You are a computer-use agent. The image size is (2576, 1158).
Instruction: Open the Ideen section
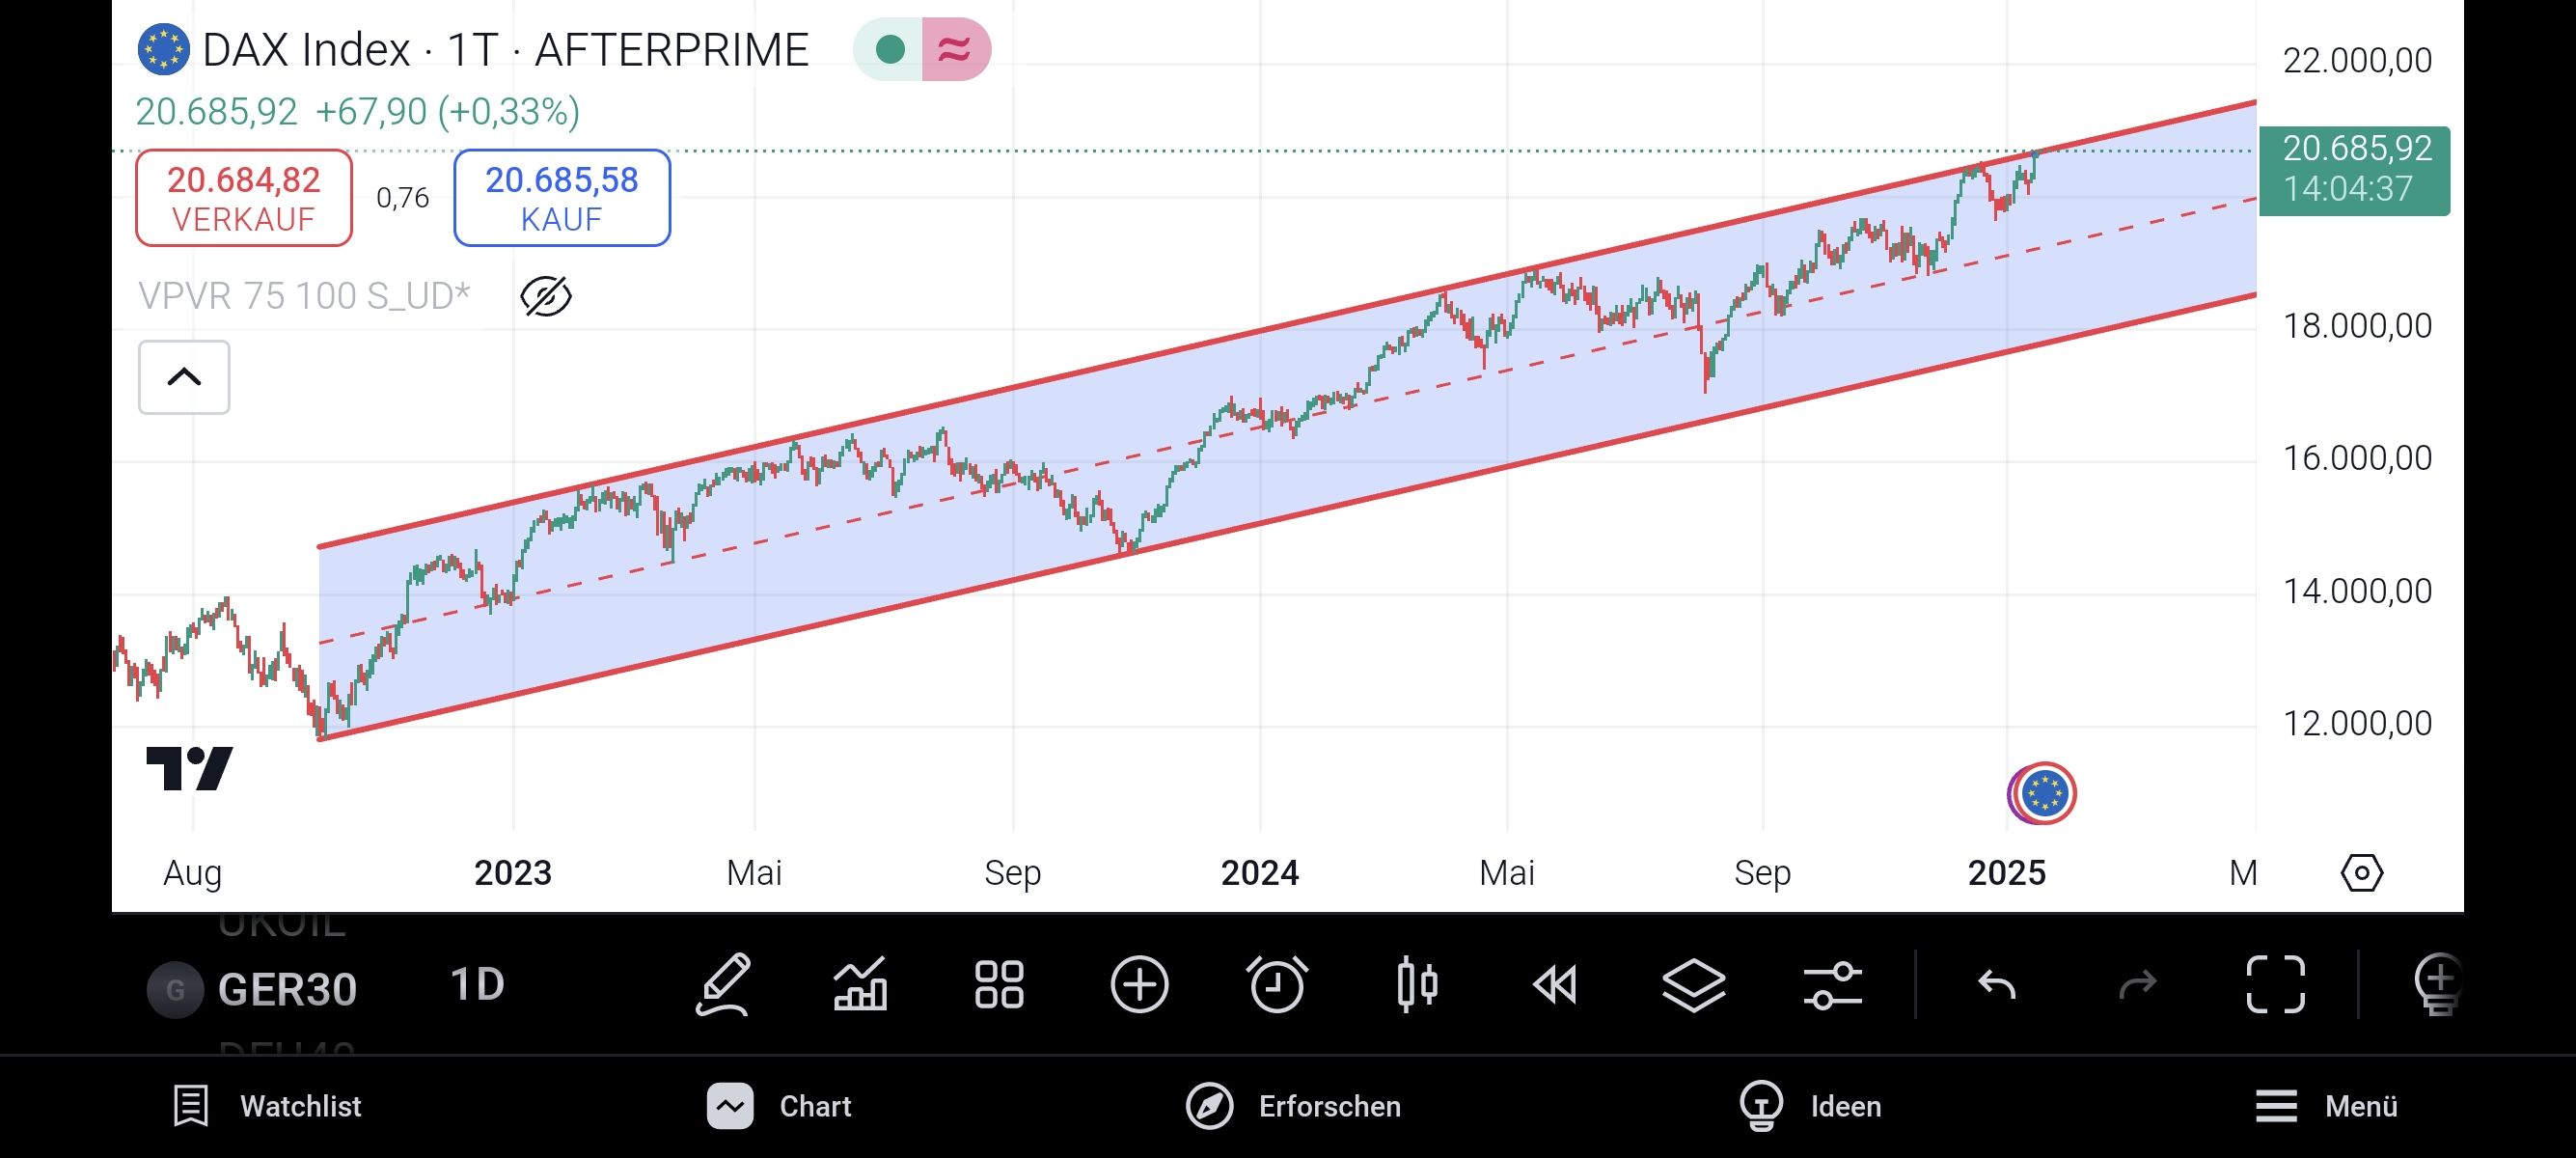[1812, 1106]
